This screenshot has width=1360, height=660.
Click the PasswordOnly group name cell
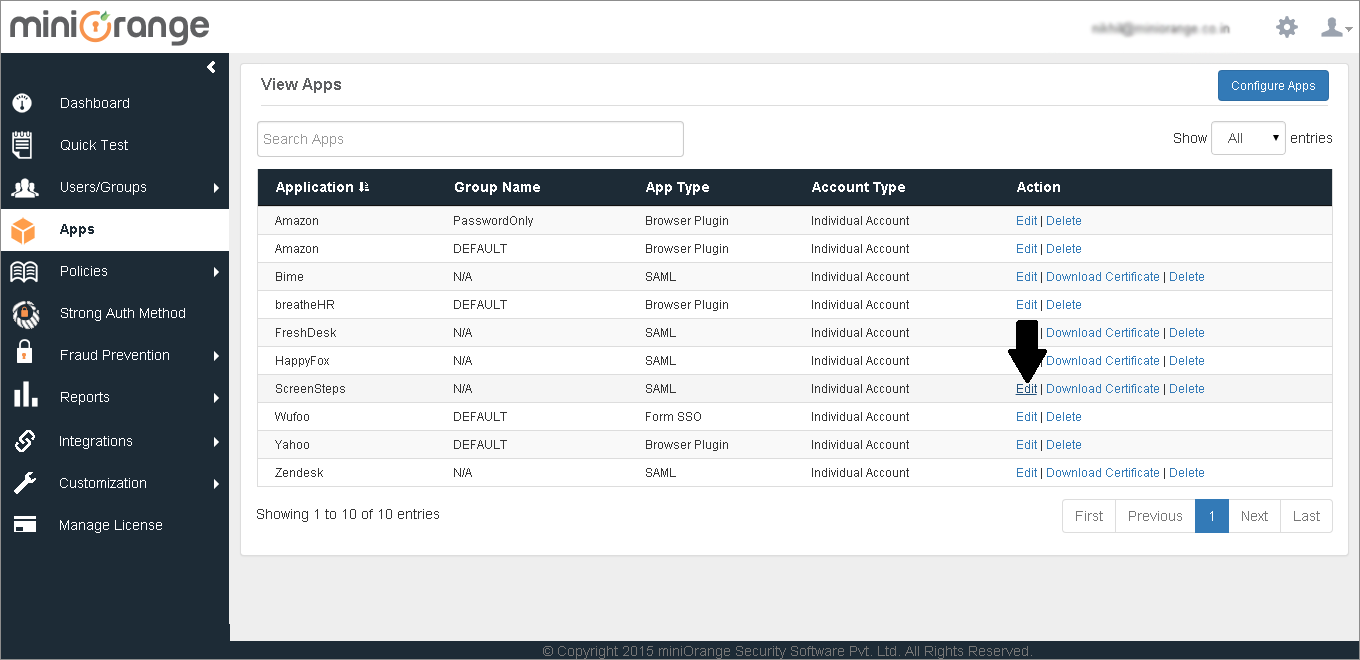[493, 221]
